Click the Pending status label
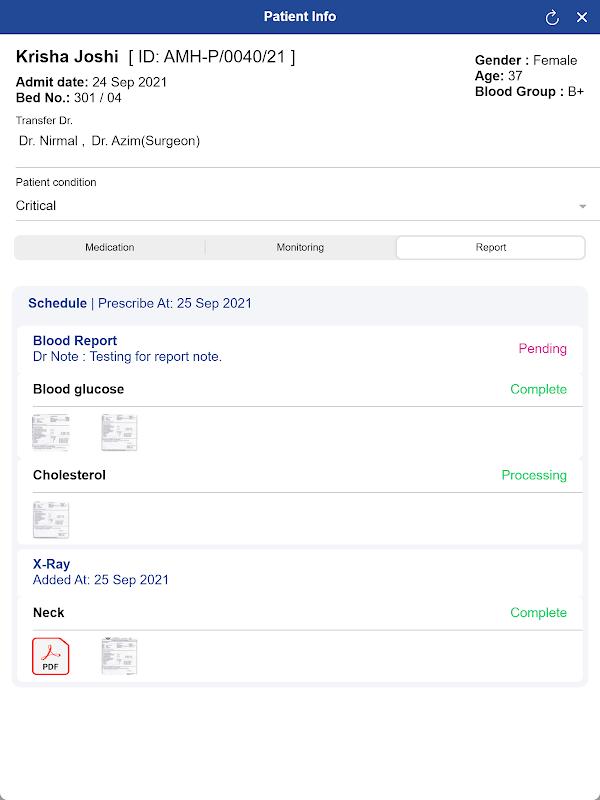The width and height of the screenshot is (600, 800). (x=542, y=349)
